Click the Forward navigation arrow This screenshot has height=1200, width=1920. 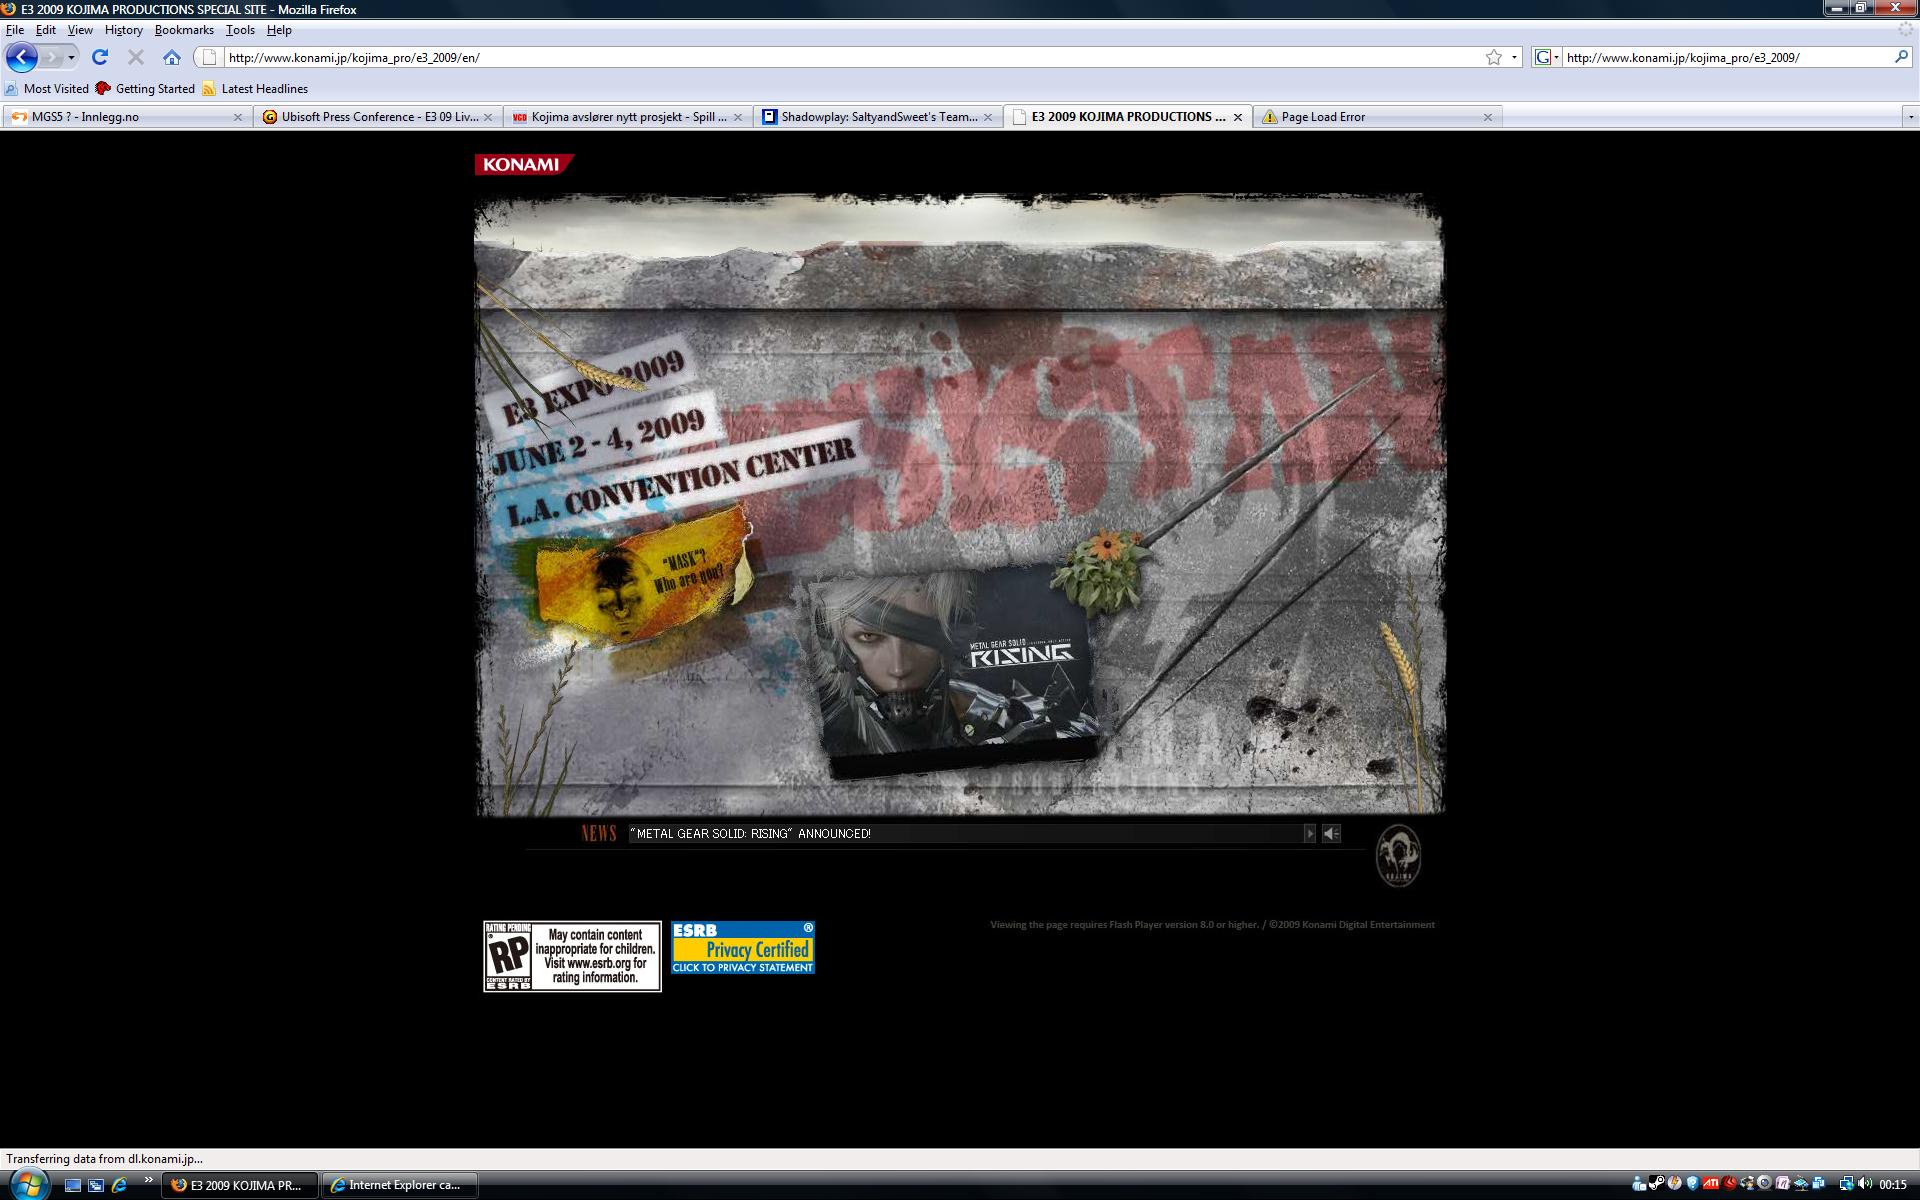coord(51,57)
